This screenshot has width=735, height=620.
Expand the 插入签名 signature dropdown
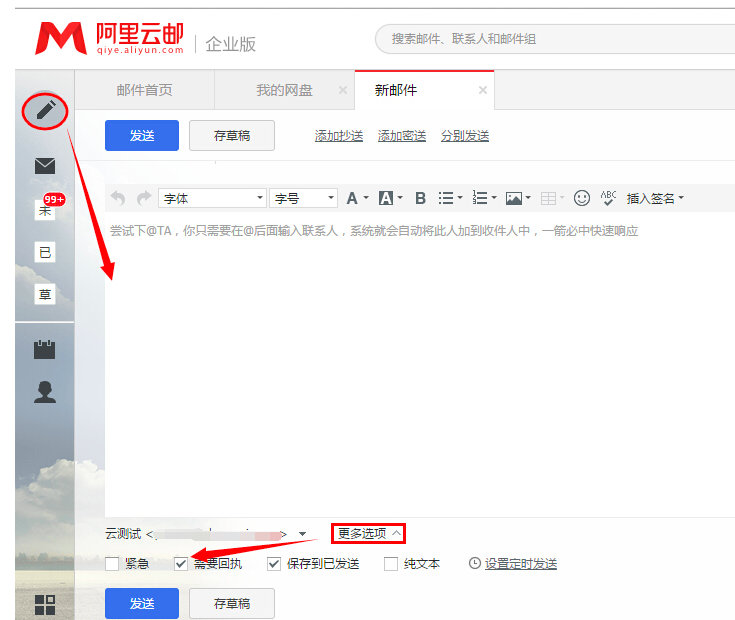point(655,198)
